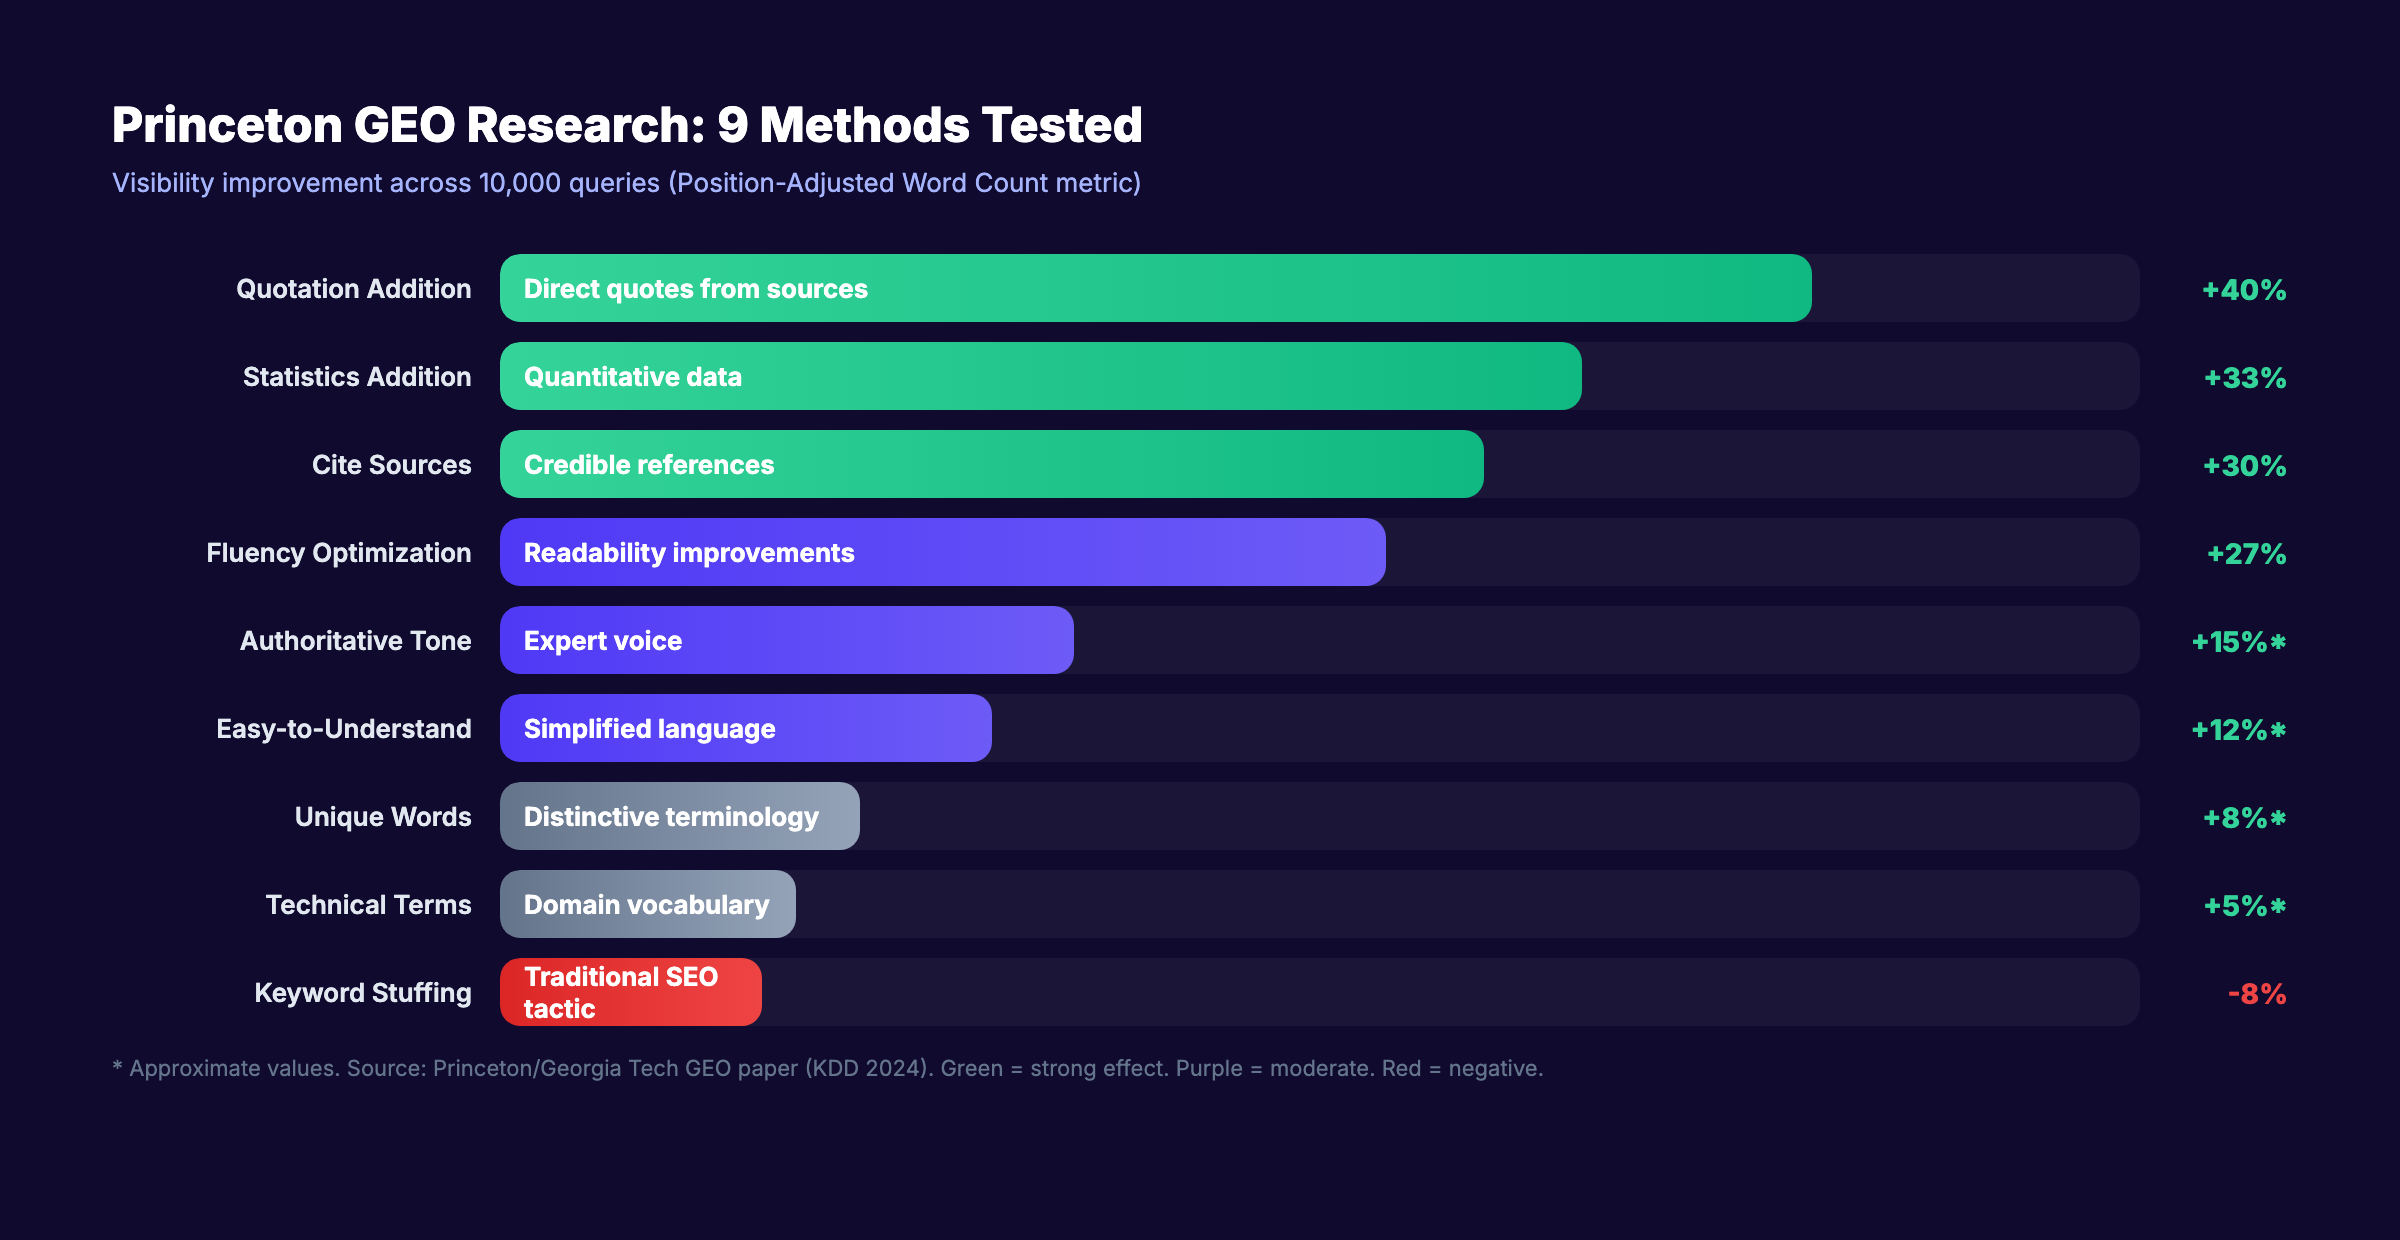Click the Technical Terms bar
This screenshot has height=1240, width=2400.
point(647,904)
